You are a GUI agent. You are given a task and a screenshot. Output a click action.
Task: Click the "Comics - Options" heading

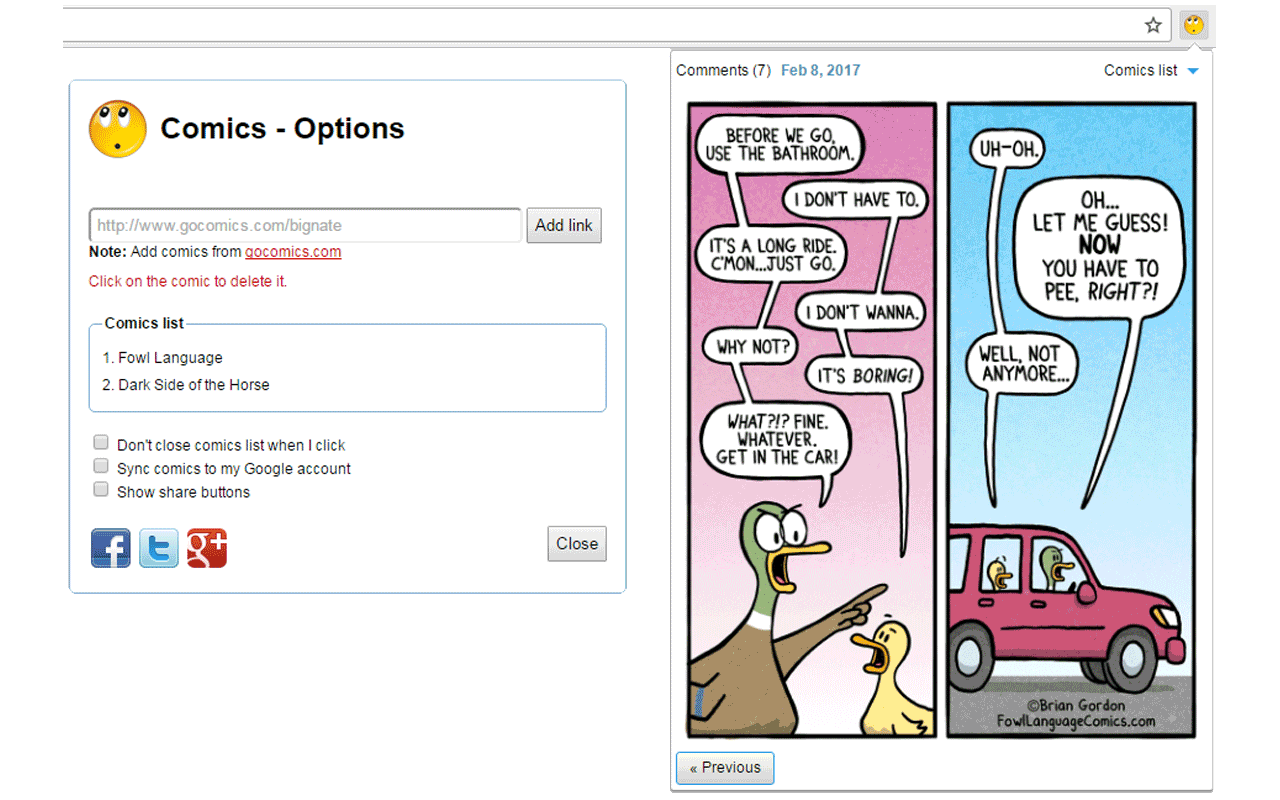point(282,129)
